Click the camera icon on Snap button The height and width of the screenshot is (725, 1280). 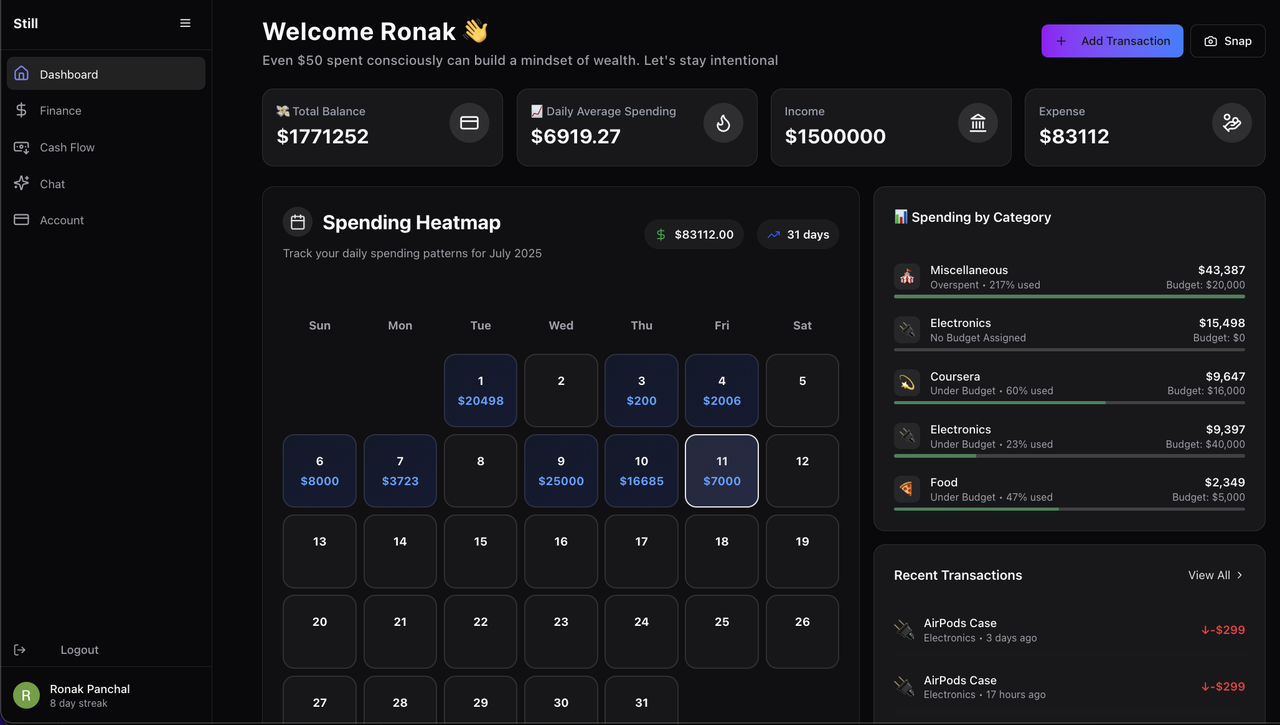[x=1211, y=41]
